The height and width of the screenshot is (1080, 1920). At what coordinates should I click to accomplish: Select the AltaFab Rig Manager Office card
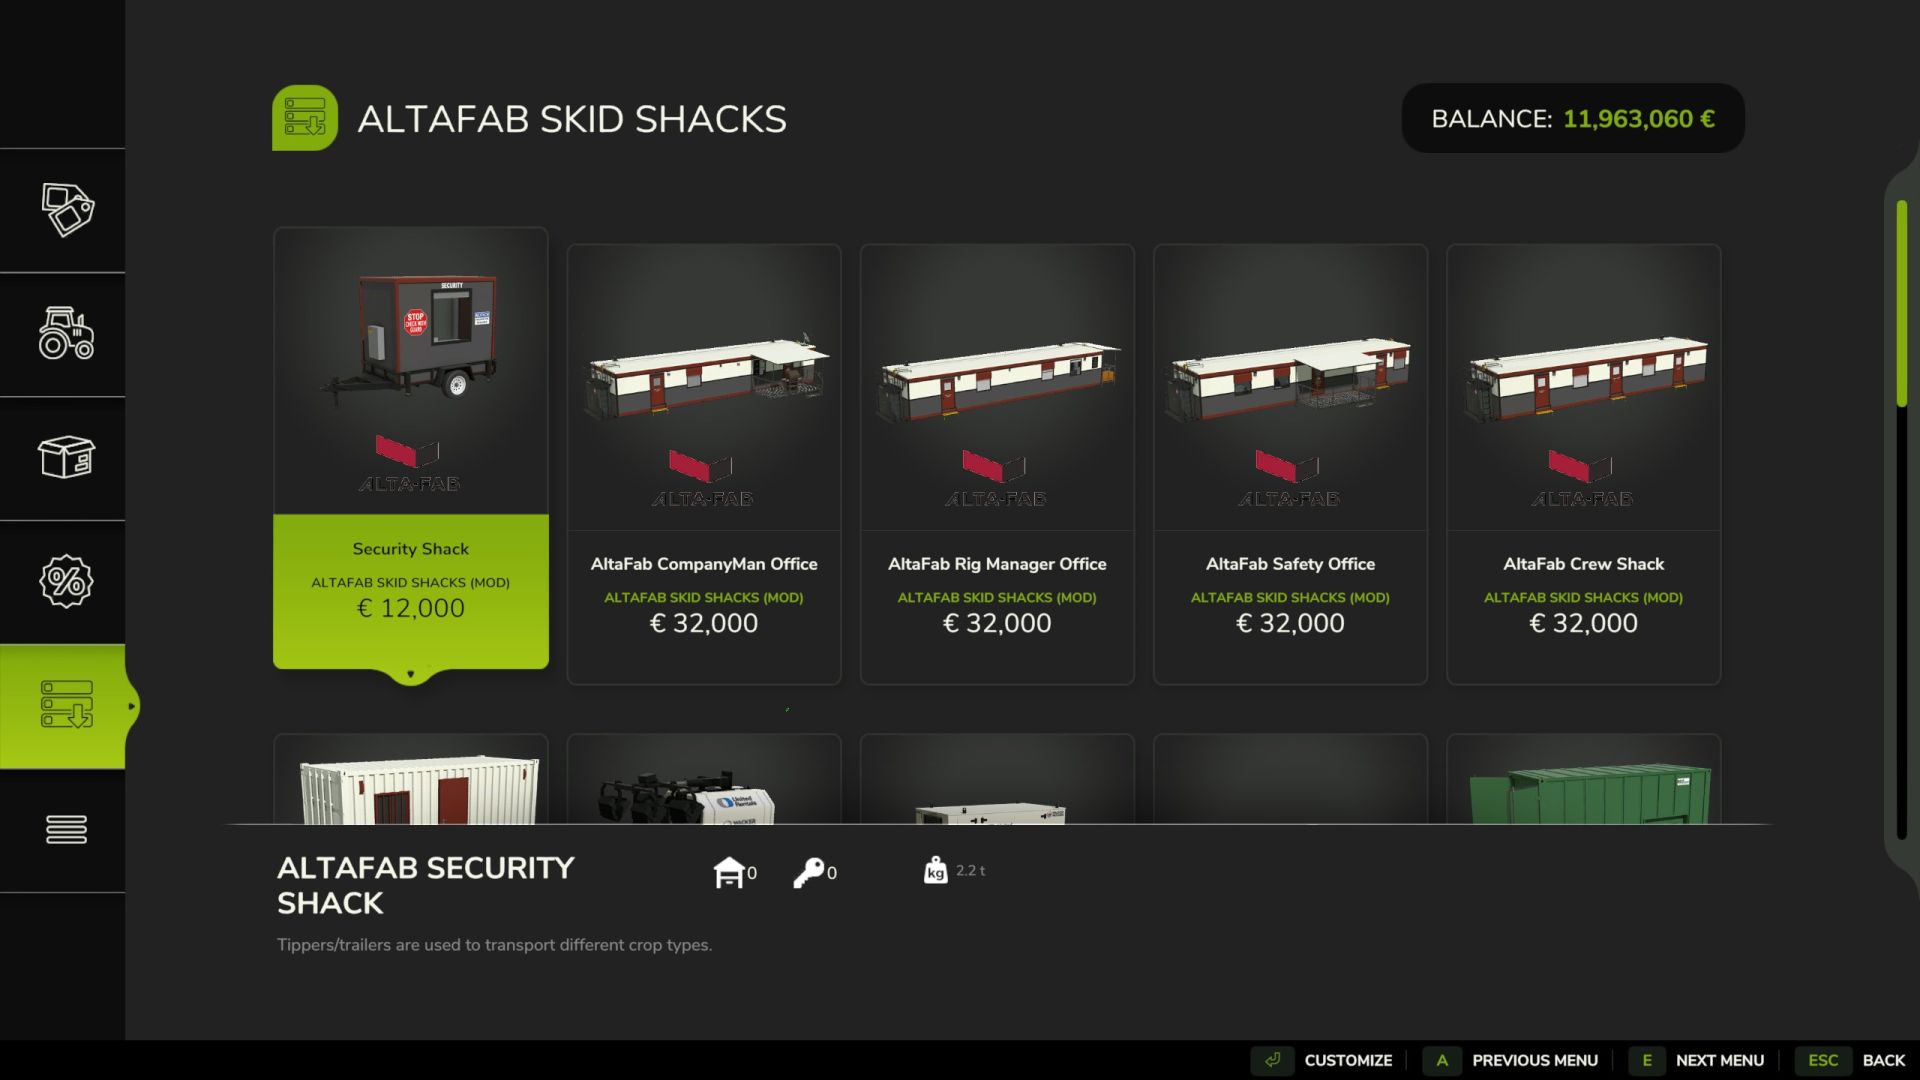(997, 465)
